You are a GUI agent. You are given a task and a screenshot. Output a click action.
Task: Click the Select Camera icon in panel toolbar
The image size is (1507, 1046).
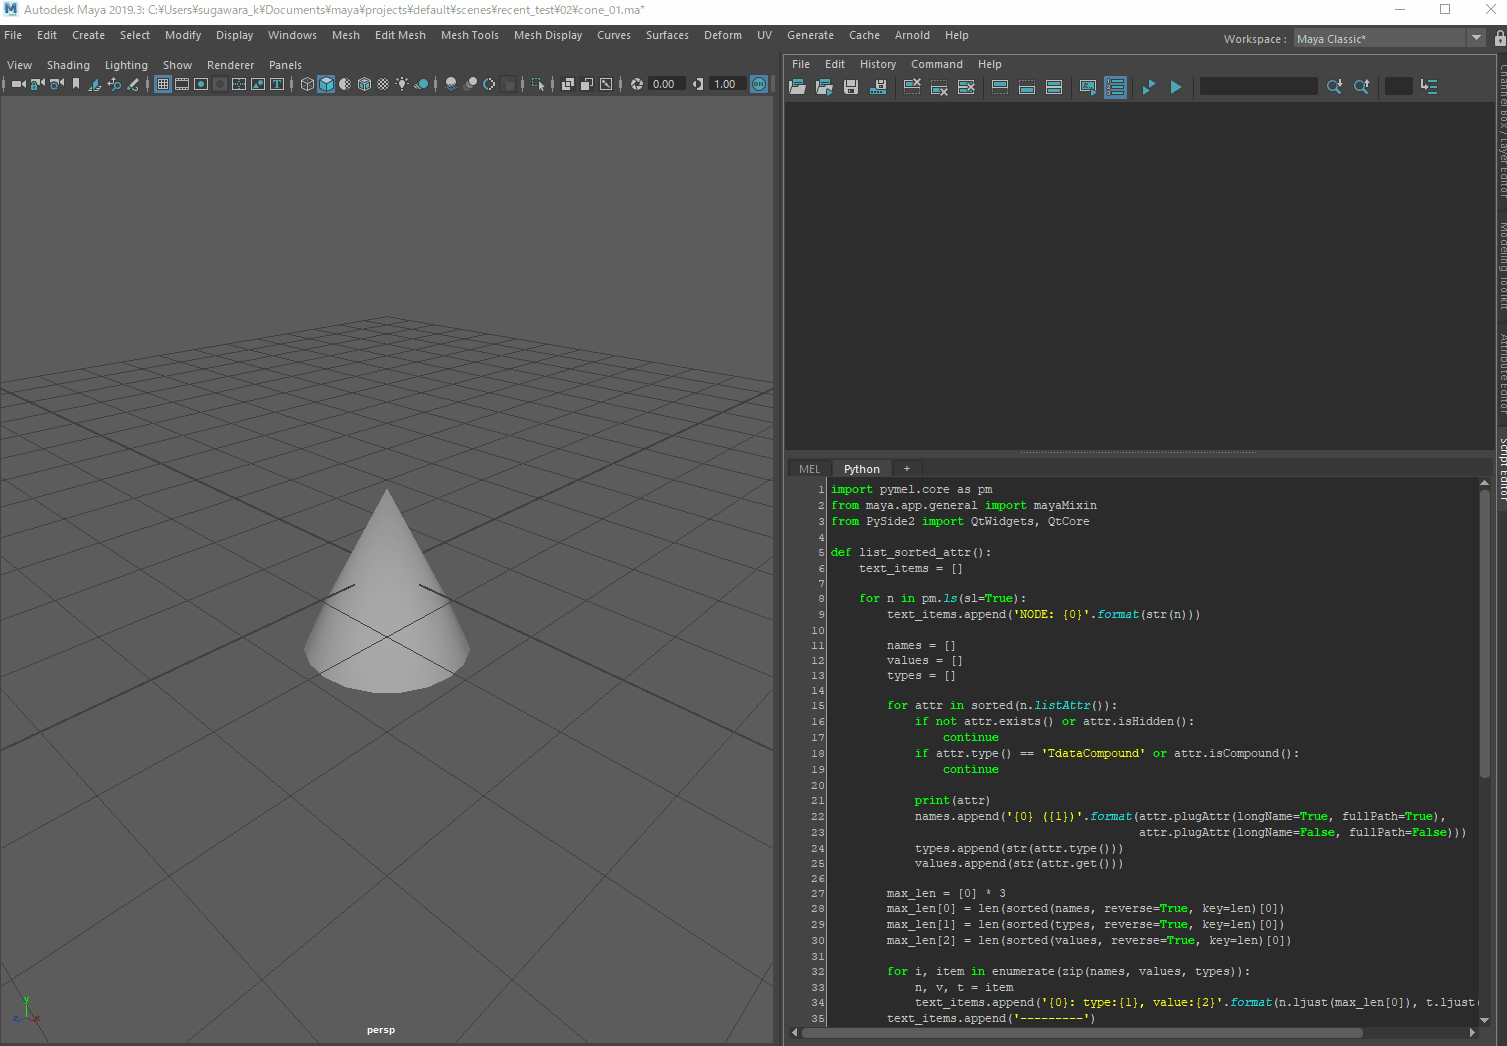click(x=19, y=84)
